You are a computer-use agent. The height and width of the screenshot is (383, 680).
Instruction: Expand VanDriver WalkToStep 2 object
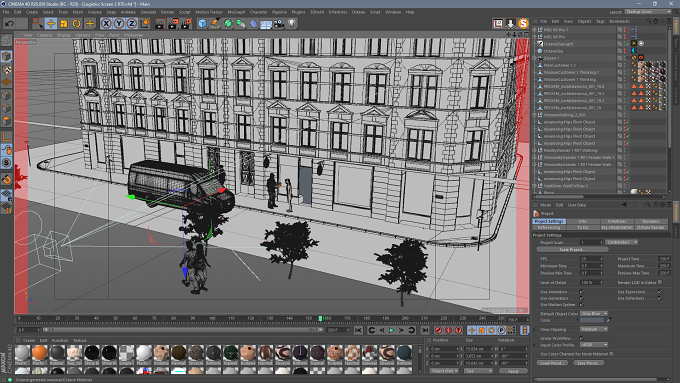[535, 186]
